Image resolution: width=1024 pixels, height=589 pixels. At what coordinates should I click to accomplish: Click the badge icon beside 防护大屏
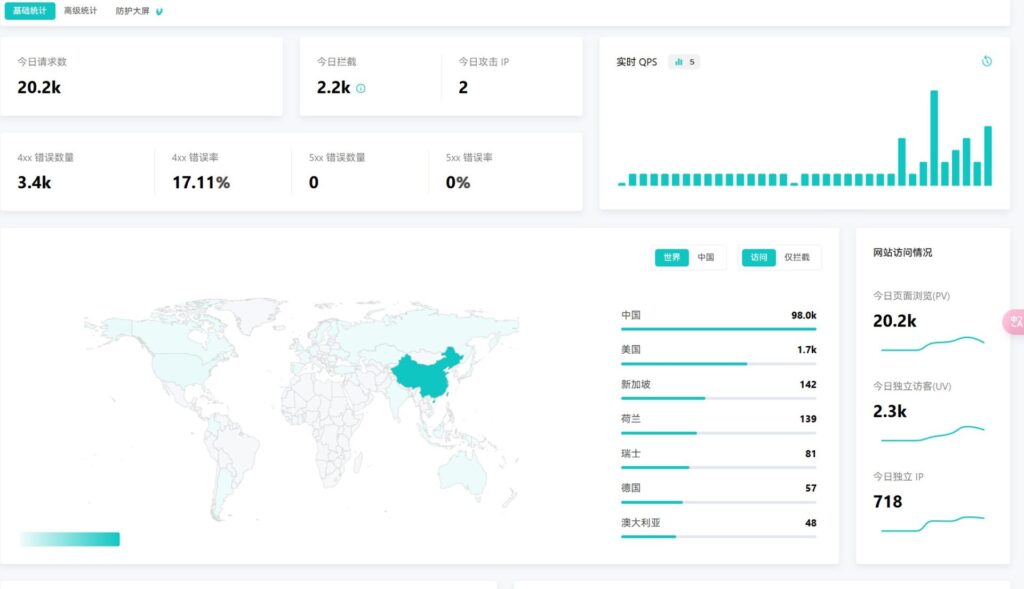(x=160, y=12)
